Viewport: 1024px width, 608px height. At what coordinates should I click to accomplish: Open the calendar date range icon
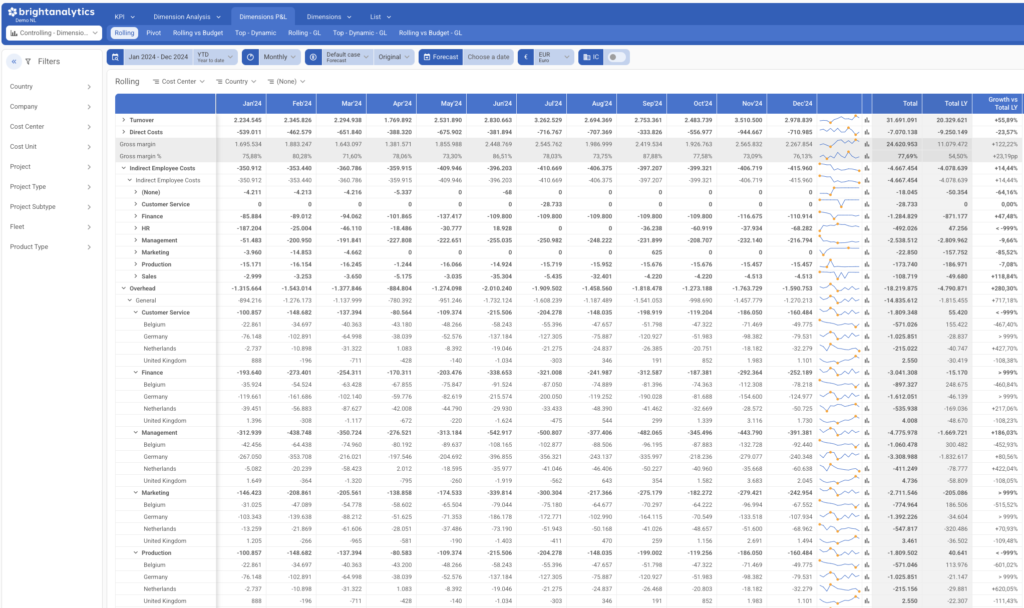115,57
